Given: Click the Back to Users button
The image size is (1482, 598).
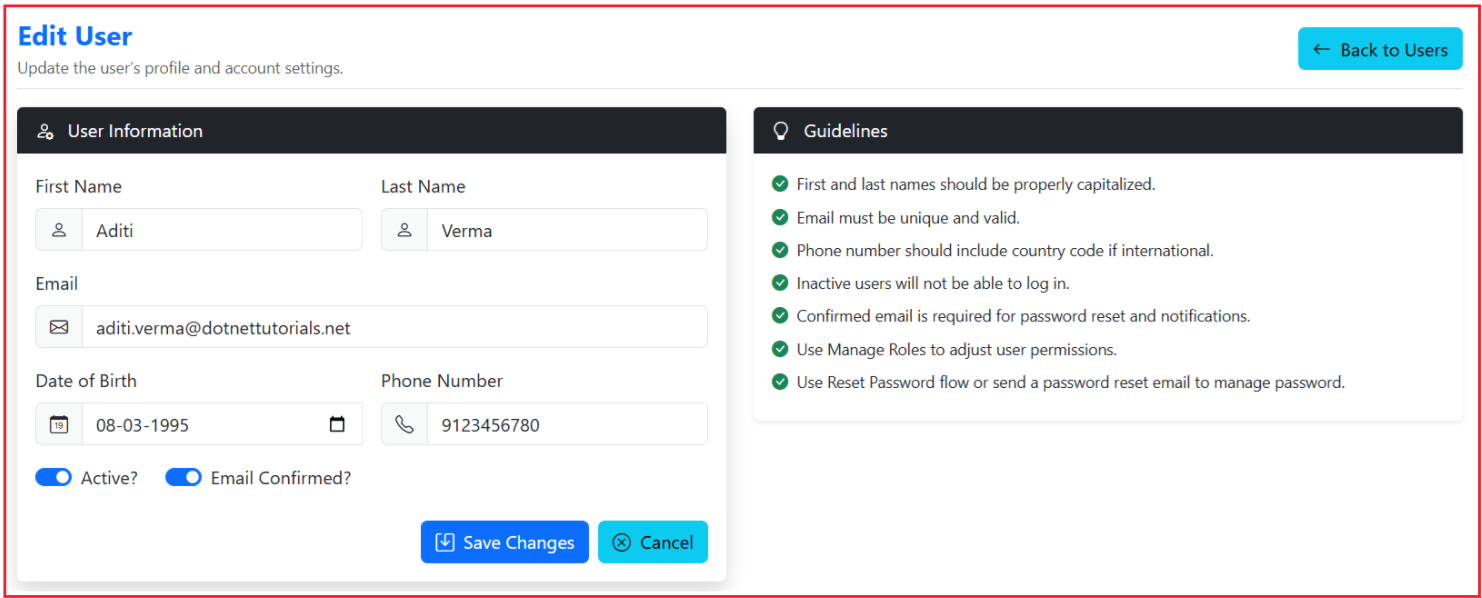Looking at the screenshot, I should tap(1380, 48).
